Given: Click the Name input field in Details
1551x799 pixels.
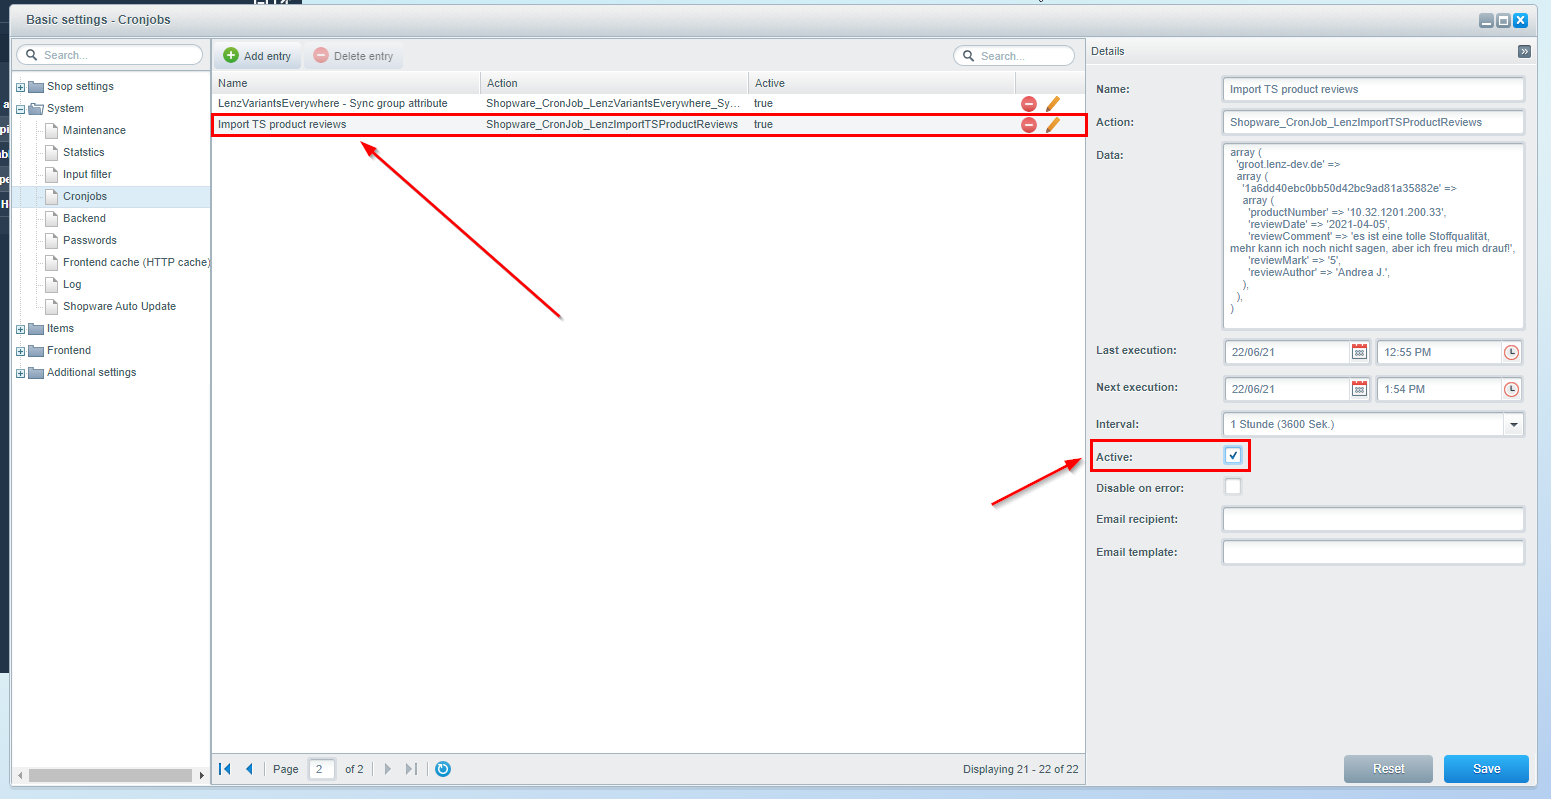Looking at the screenshot, I should (x=1373, y=89).
